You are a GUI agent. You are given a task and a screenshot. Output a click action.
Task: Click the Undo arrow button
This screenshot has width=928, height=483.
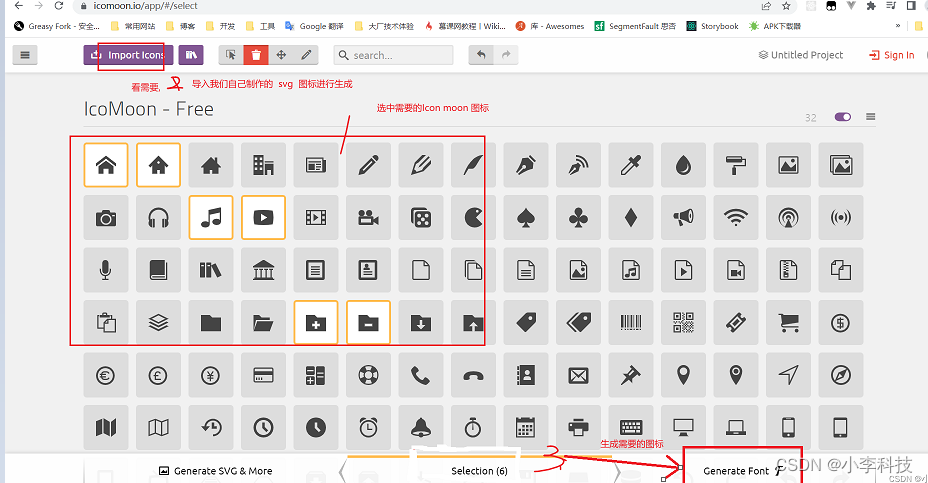[x=482, y=56]
